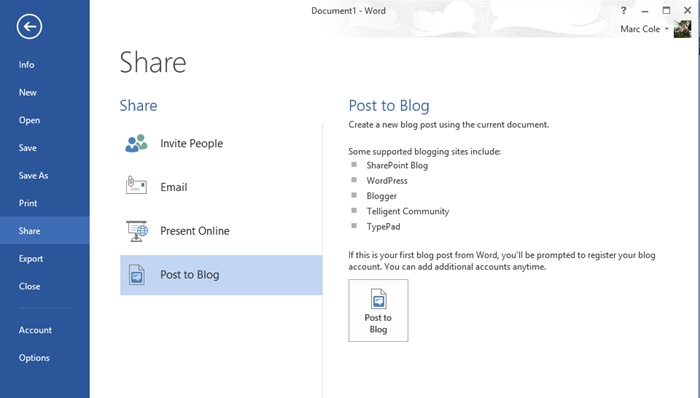Click the large Post to Blog button
Image resolution: width=700 pixels, height=398 pixels.
(x=378, y=311)
